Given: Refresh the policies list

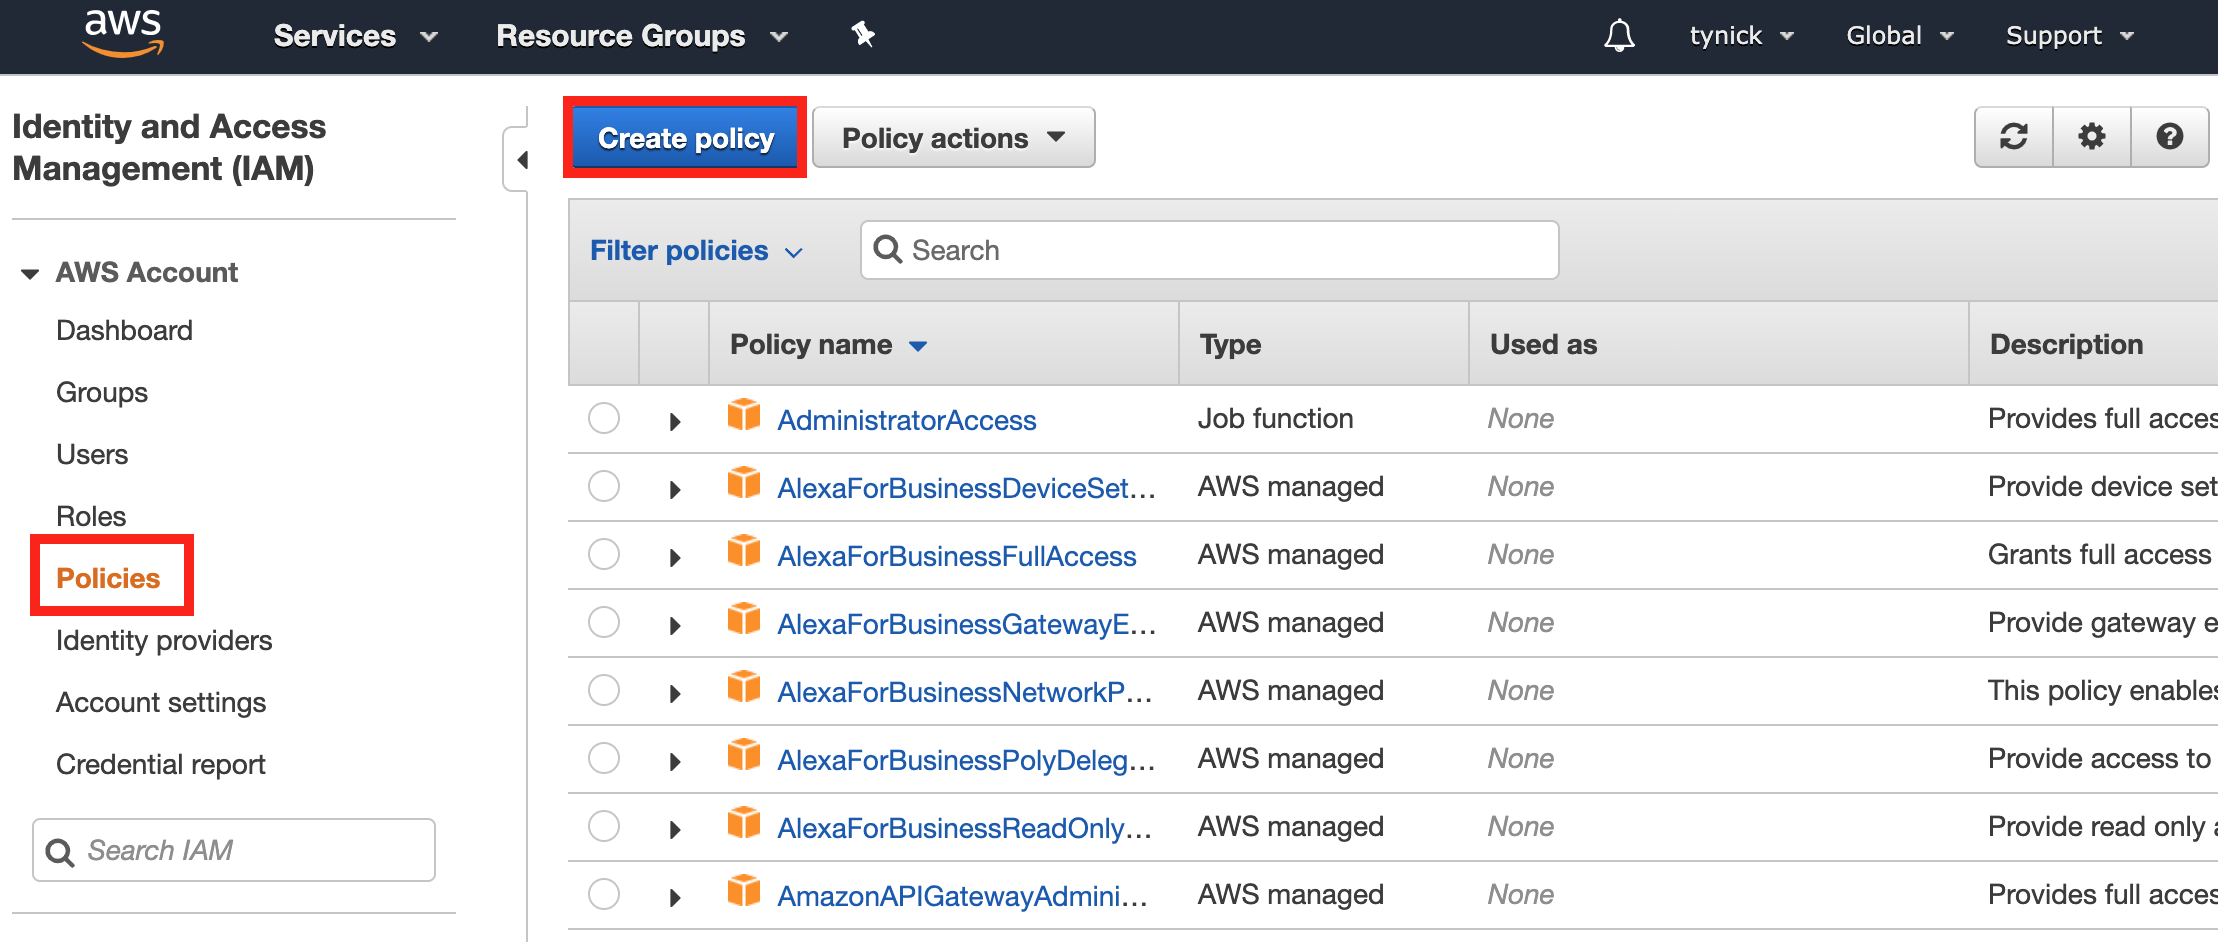Looking at the screenshot, I should coord(2014,137).
